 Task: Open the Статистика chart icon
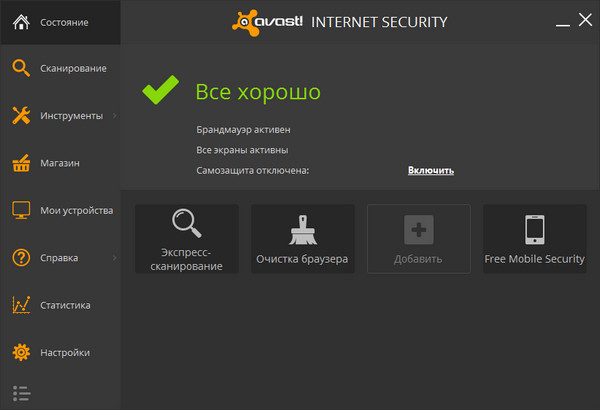(x=21, y=305)
